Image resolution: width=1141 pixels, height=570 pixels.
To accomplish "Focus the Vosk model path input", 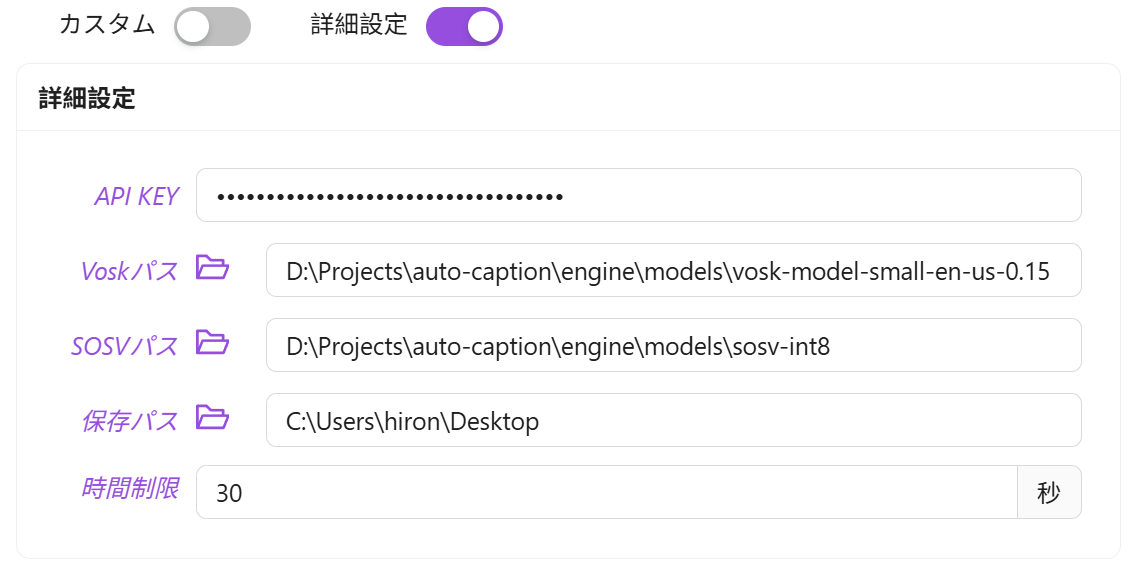I will (673, 270).
